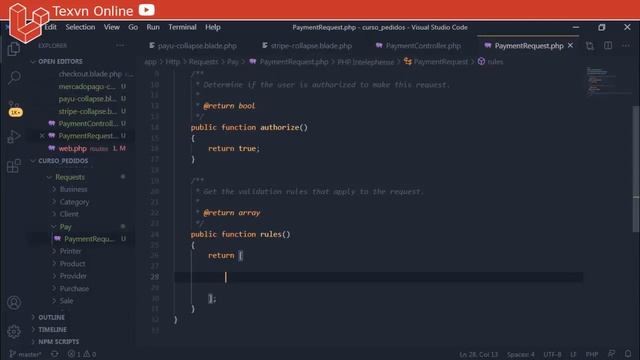The height and width of the screenshot is (360, 640).
Task: Expand the Product folder
Action: (x=72, y=264)
